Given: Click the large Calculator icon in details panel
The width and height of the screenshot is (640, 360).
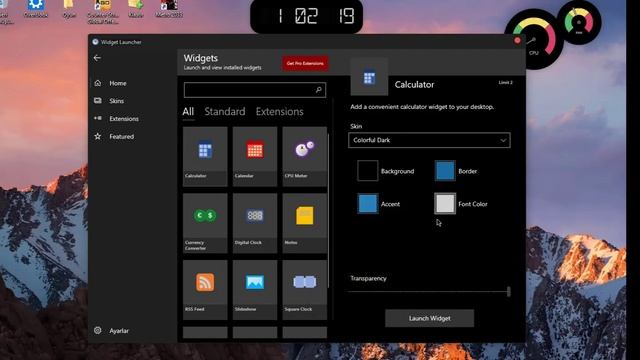Looking at the screenshot, I should tap(369, 78).
